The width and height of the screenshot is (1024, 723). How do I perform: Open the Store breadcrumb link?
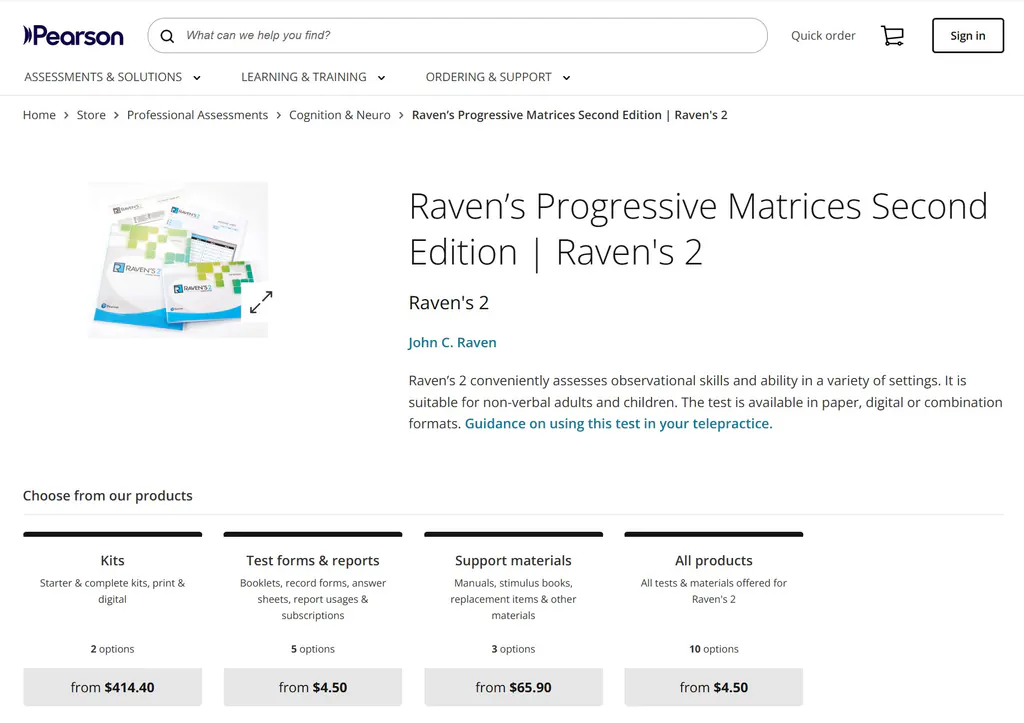[91, 115]
